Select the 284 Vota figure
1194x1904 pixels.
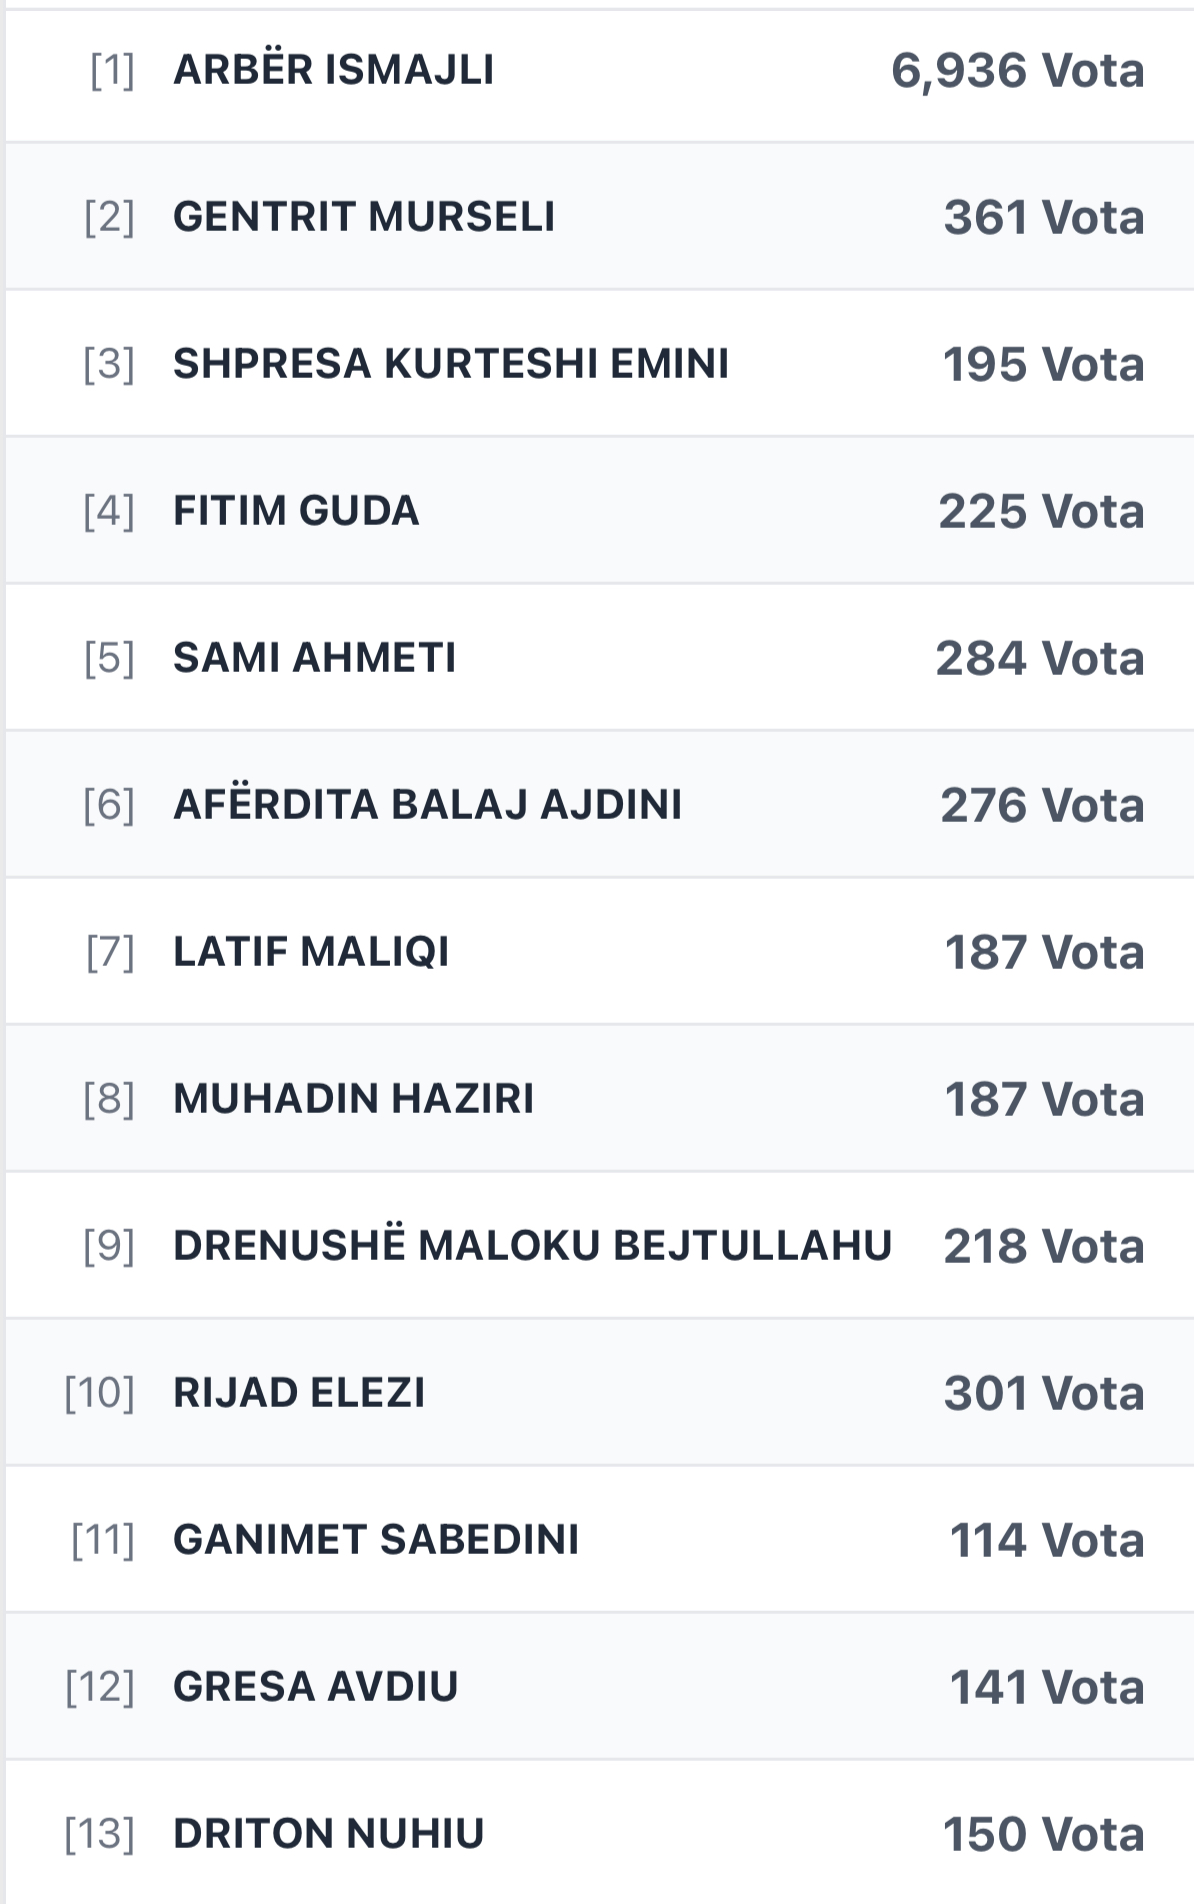coord(1039,659)
